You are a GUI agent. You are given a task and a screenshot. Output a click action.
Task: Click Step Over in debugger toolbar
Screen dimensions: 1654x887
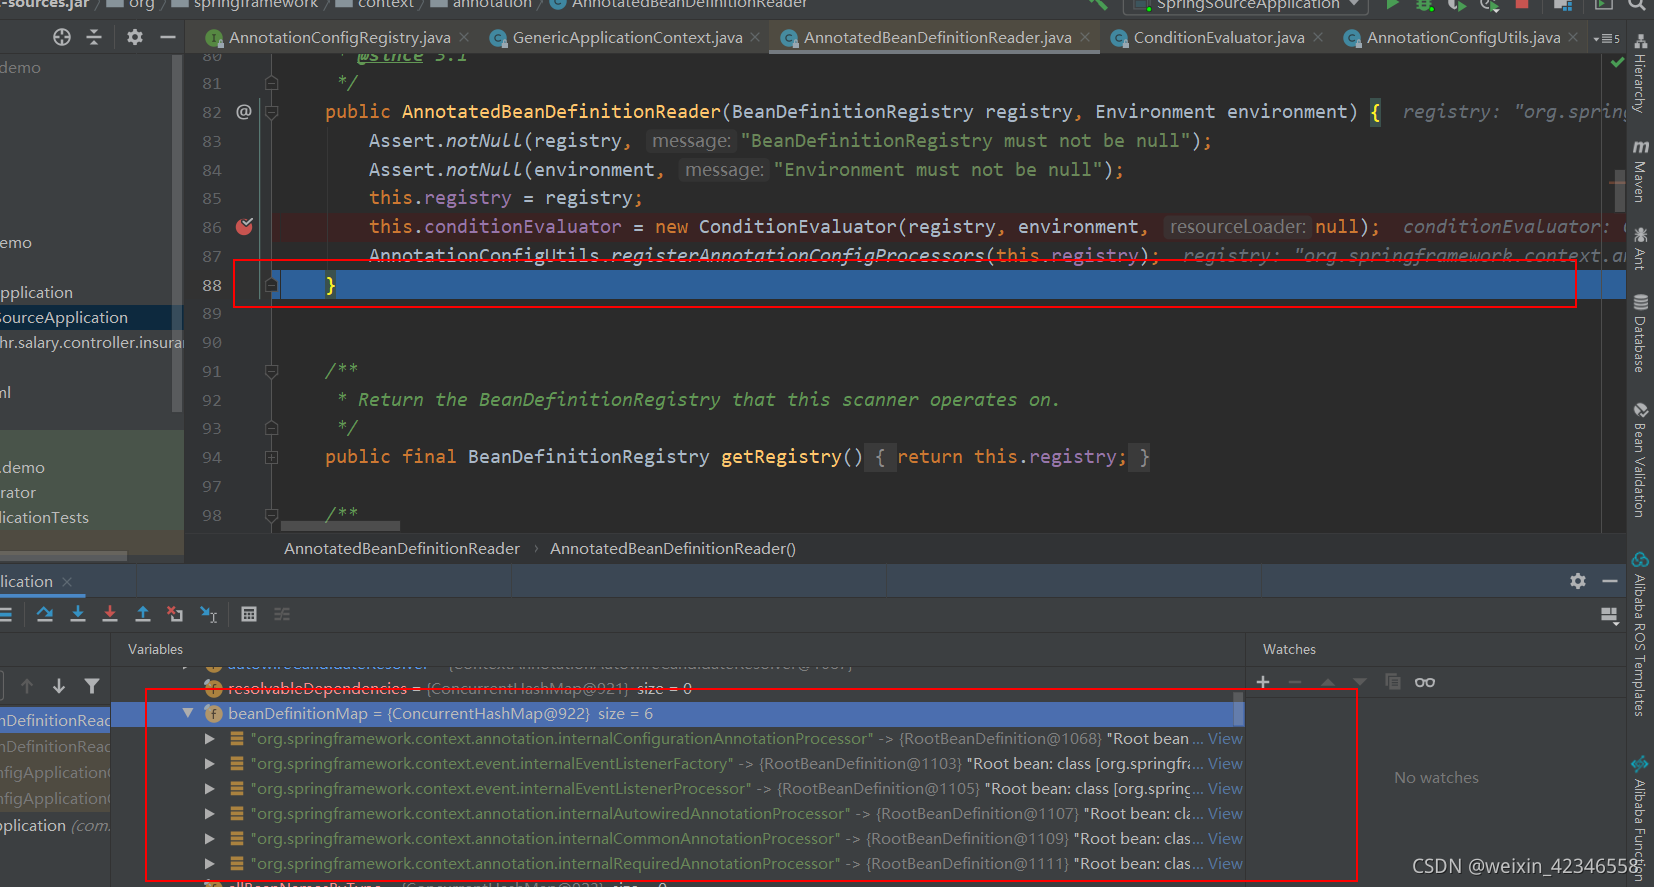tap(45, 614)
